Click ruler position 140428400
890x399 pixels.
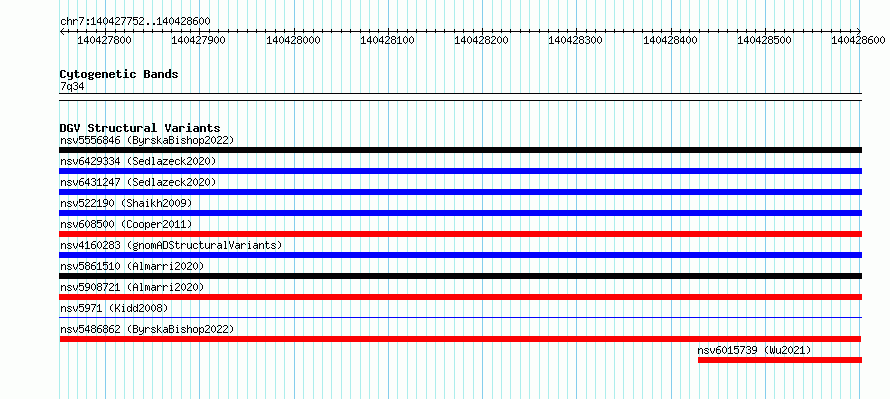tap(670, 40)
